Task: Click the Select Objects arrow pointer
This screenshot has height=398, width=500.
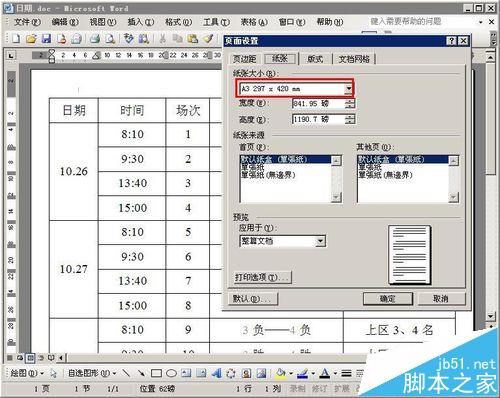Action: [53, 373]
